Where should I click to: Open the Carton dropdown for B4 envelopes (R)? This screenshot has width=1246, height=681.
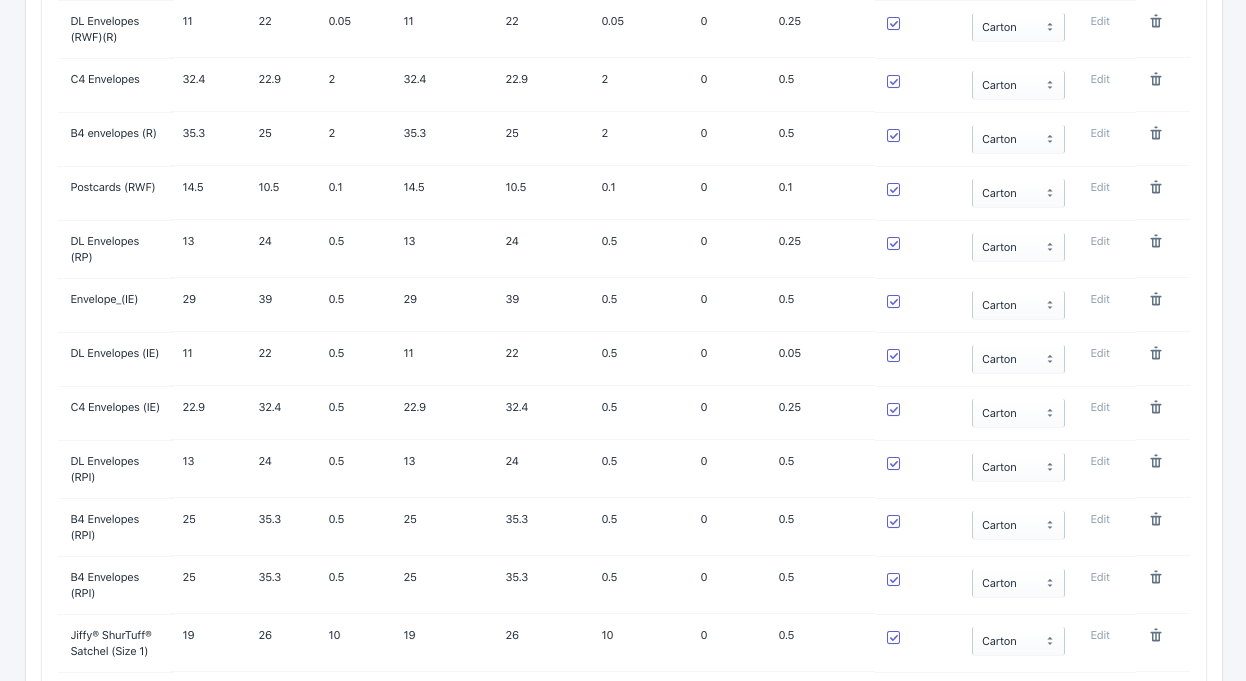(1018, 139)
